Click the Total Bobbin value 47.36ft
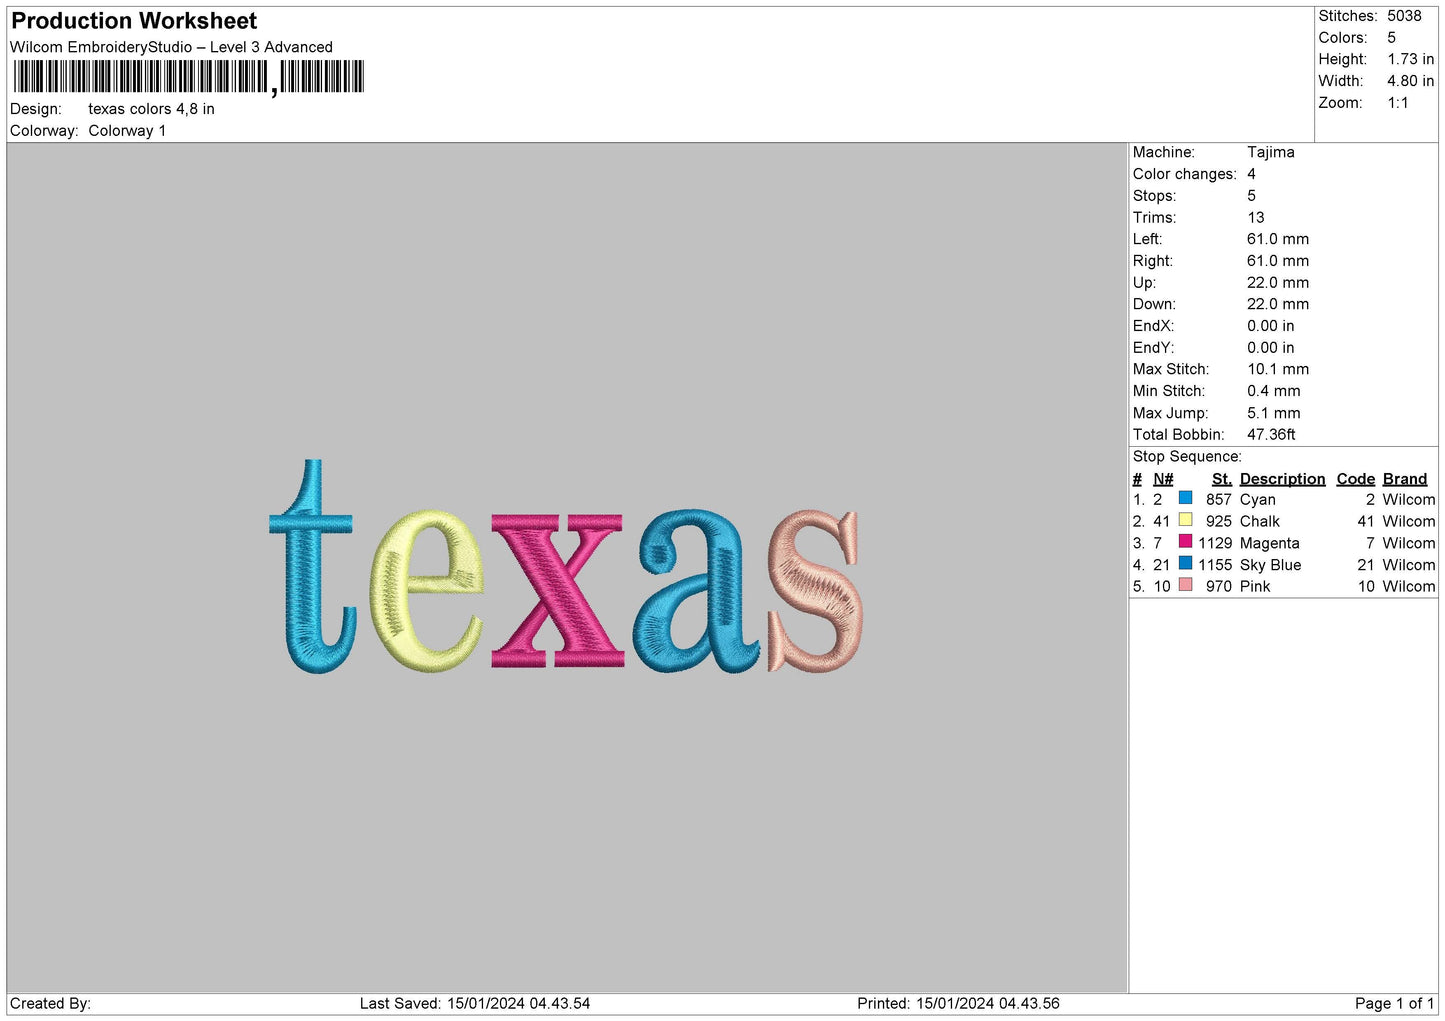The width and height of the screenshot is (1445, 1021). pos(1271,435)
